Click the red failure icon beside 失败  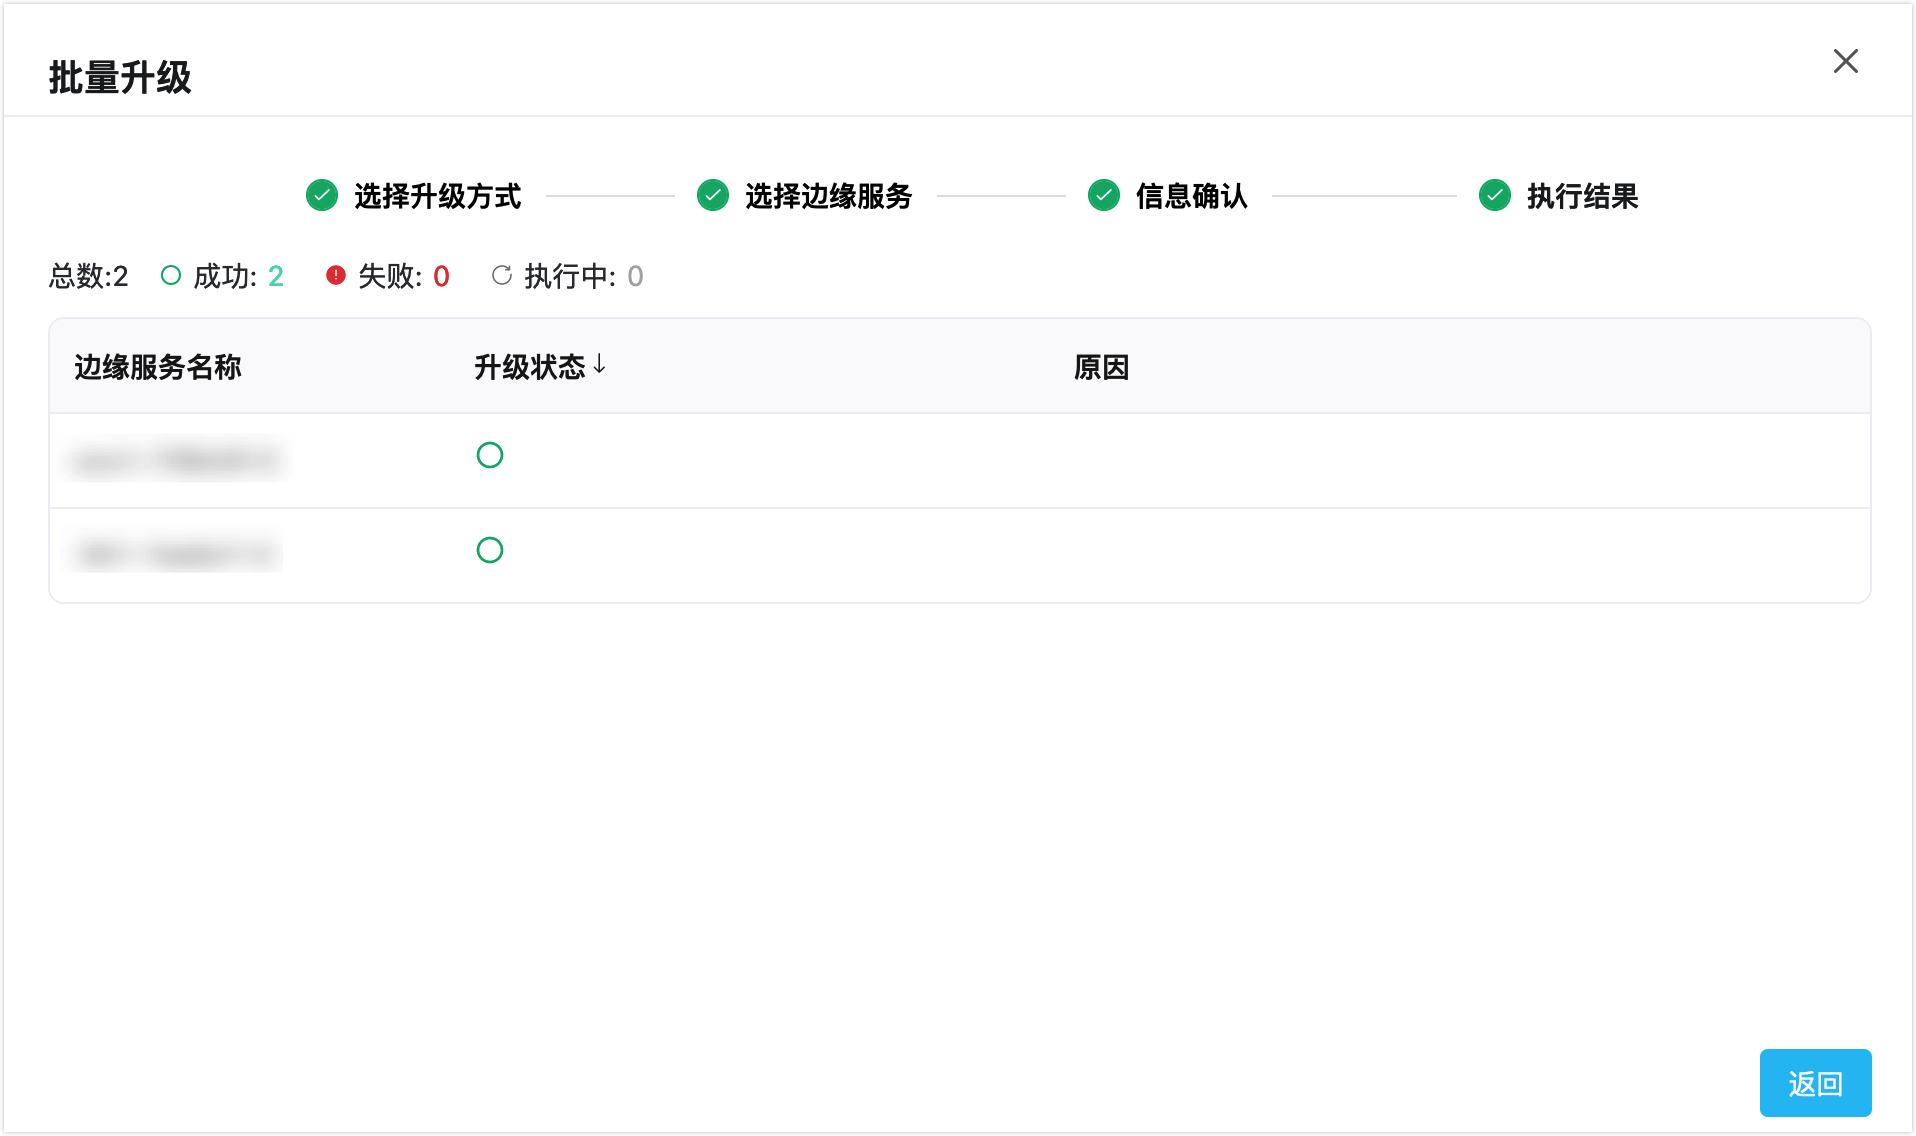(x=336, y=275)
